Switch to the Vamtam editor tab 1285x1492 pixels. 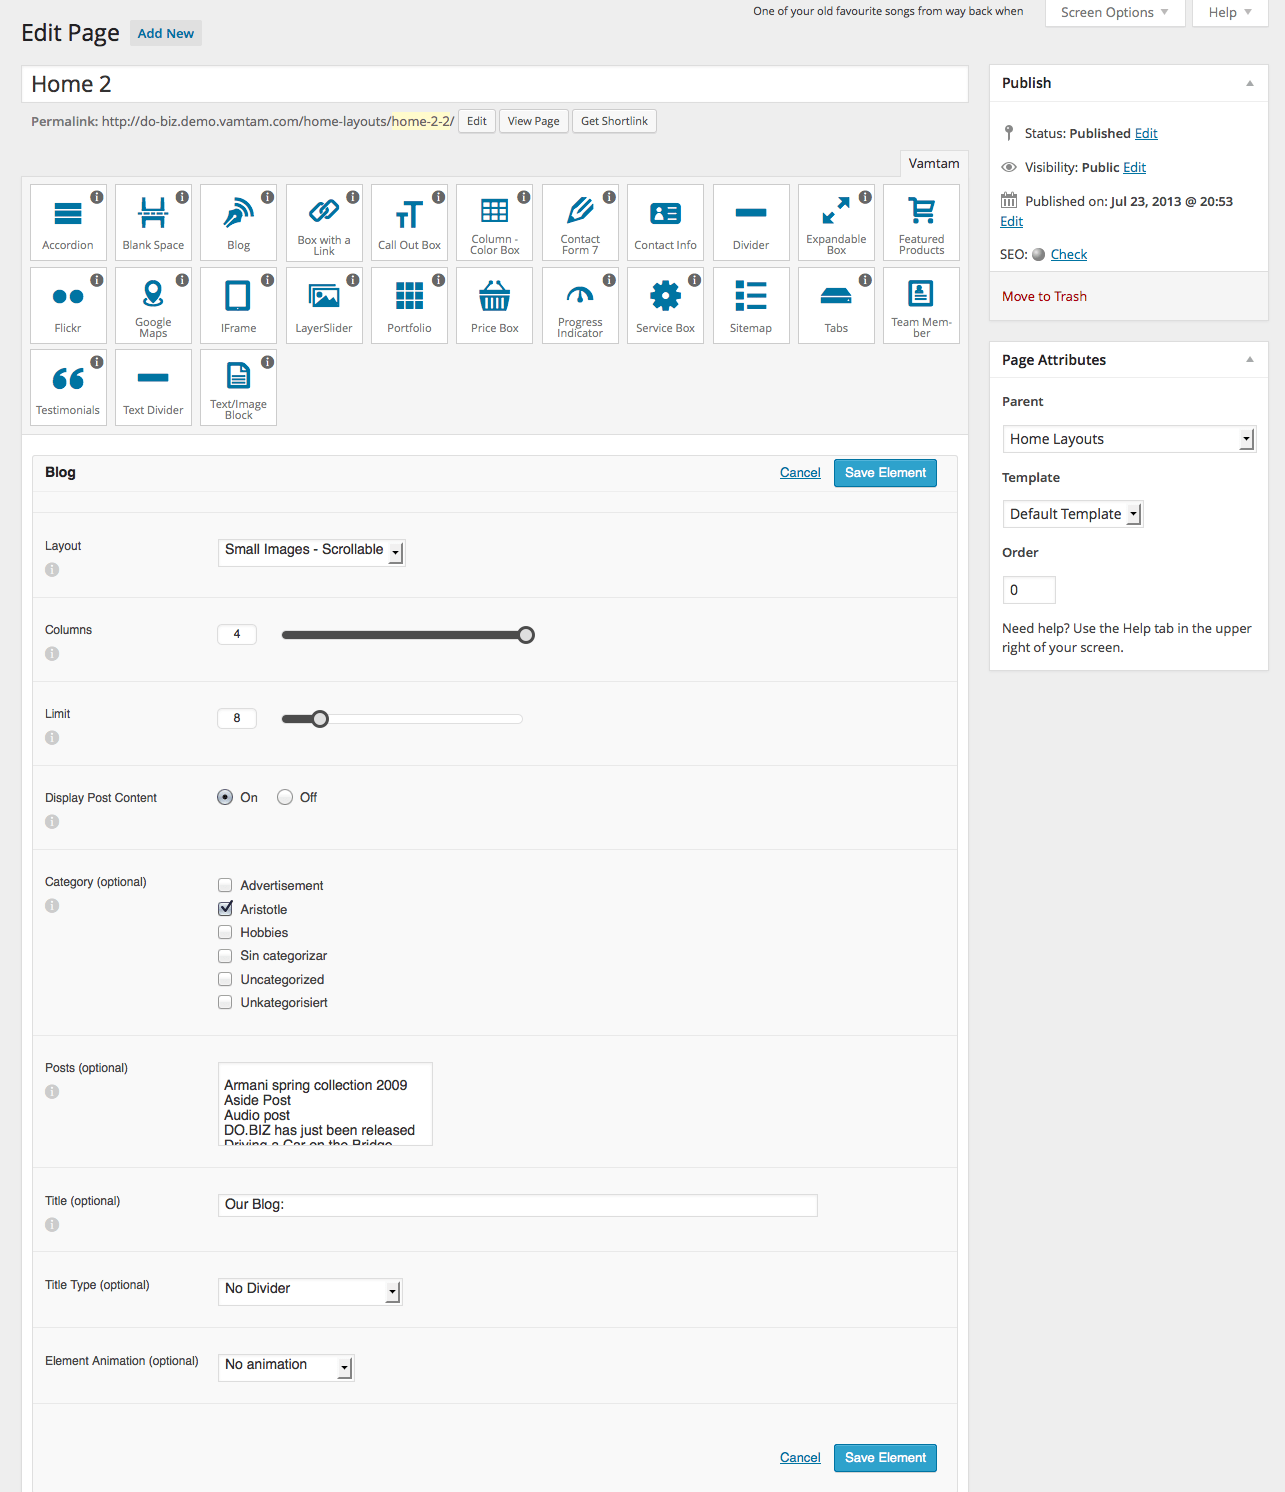(933, 163)
